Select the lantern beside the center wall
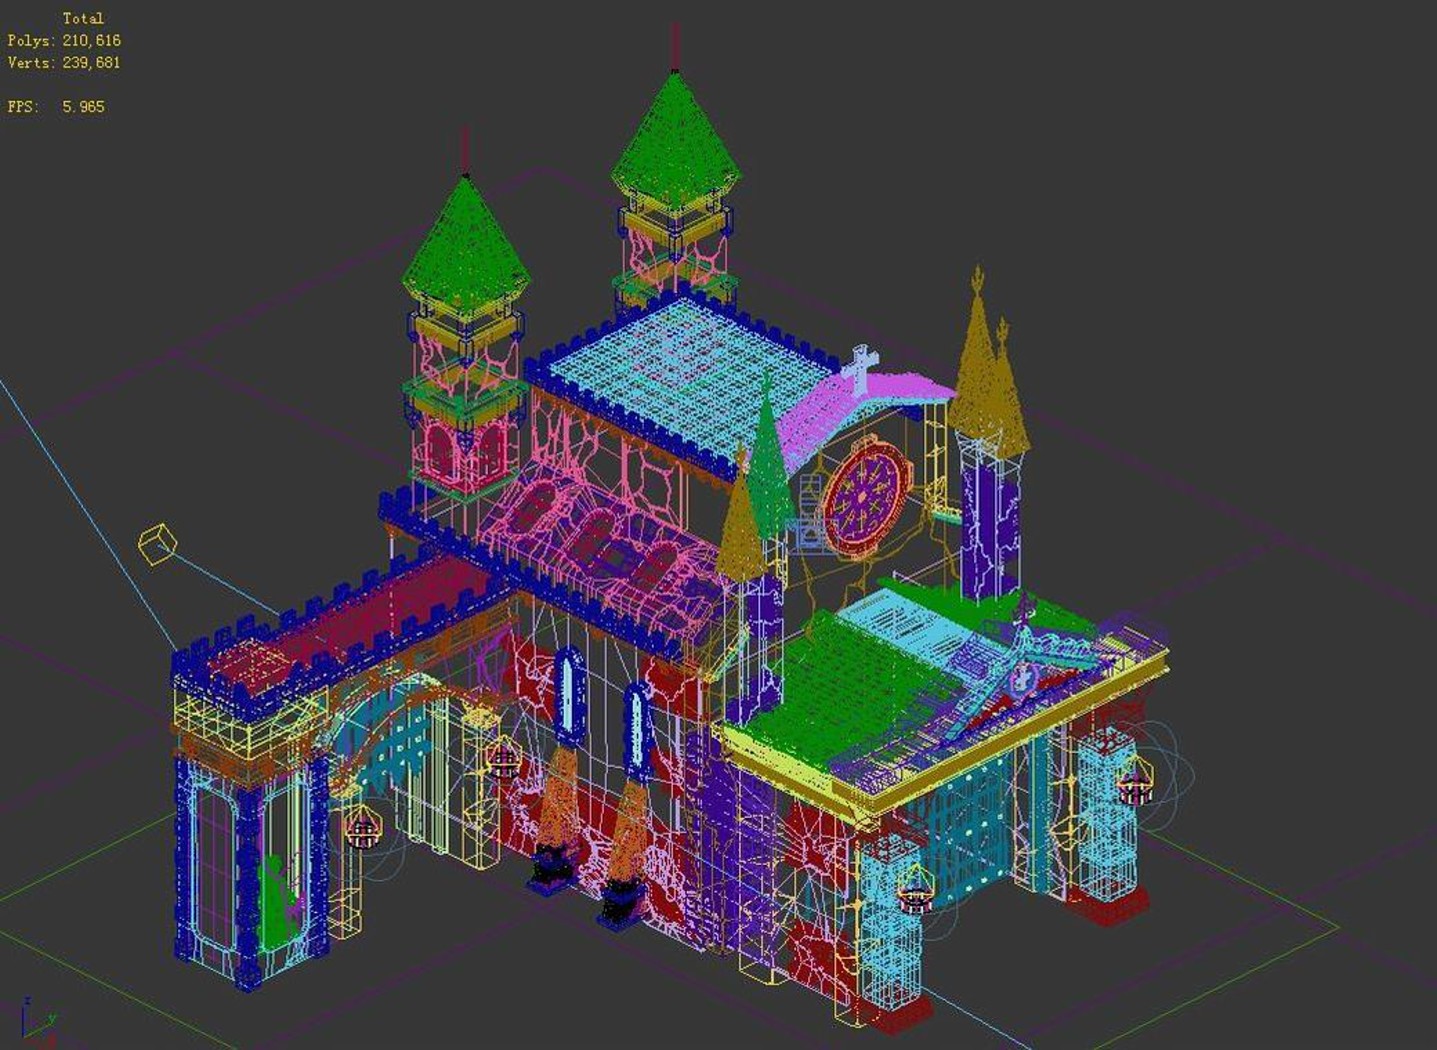 pos(503,758)
